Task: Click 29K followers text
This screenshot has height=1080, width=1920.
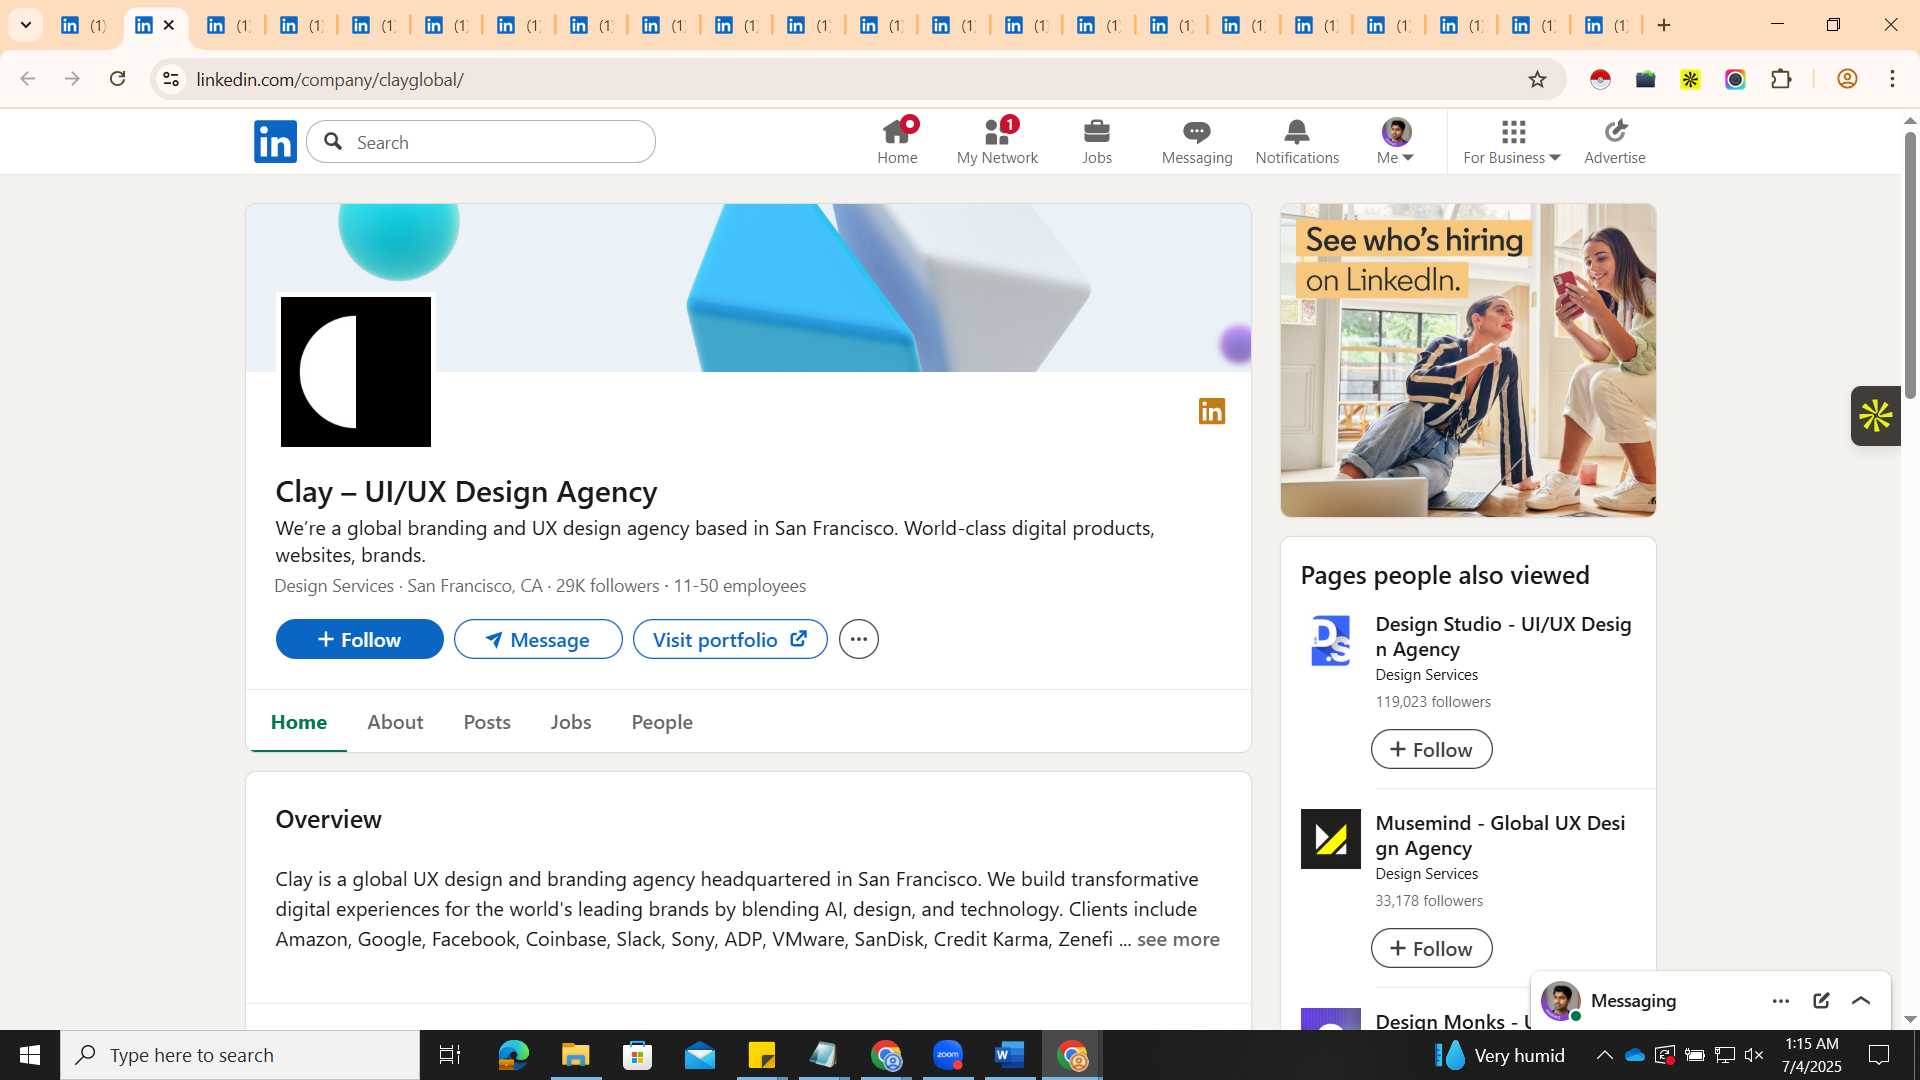Action: point(607,585)
